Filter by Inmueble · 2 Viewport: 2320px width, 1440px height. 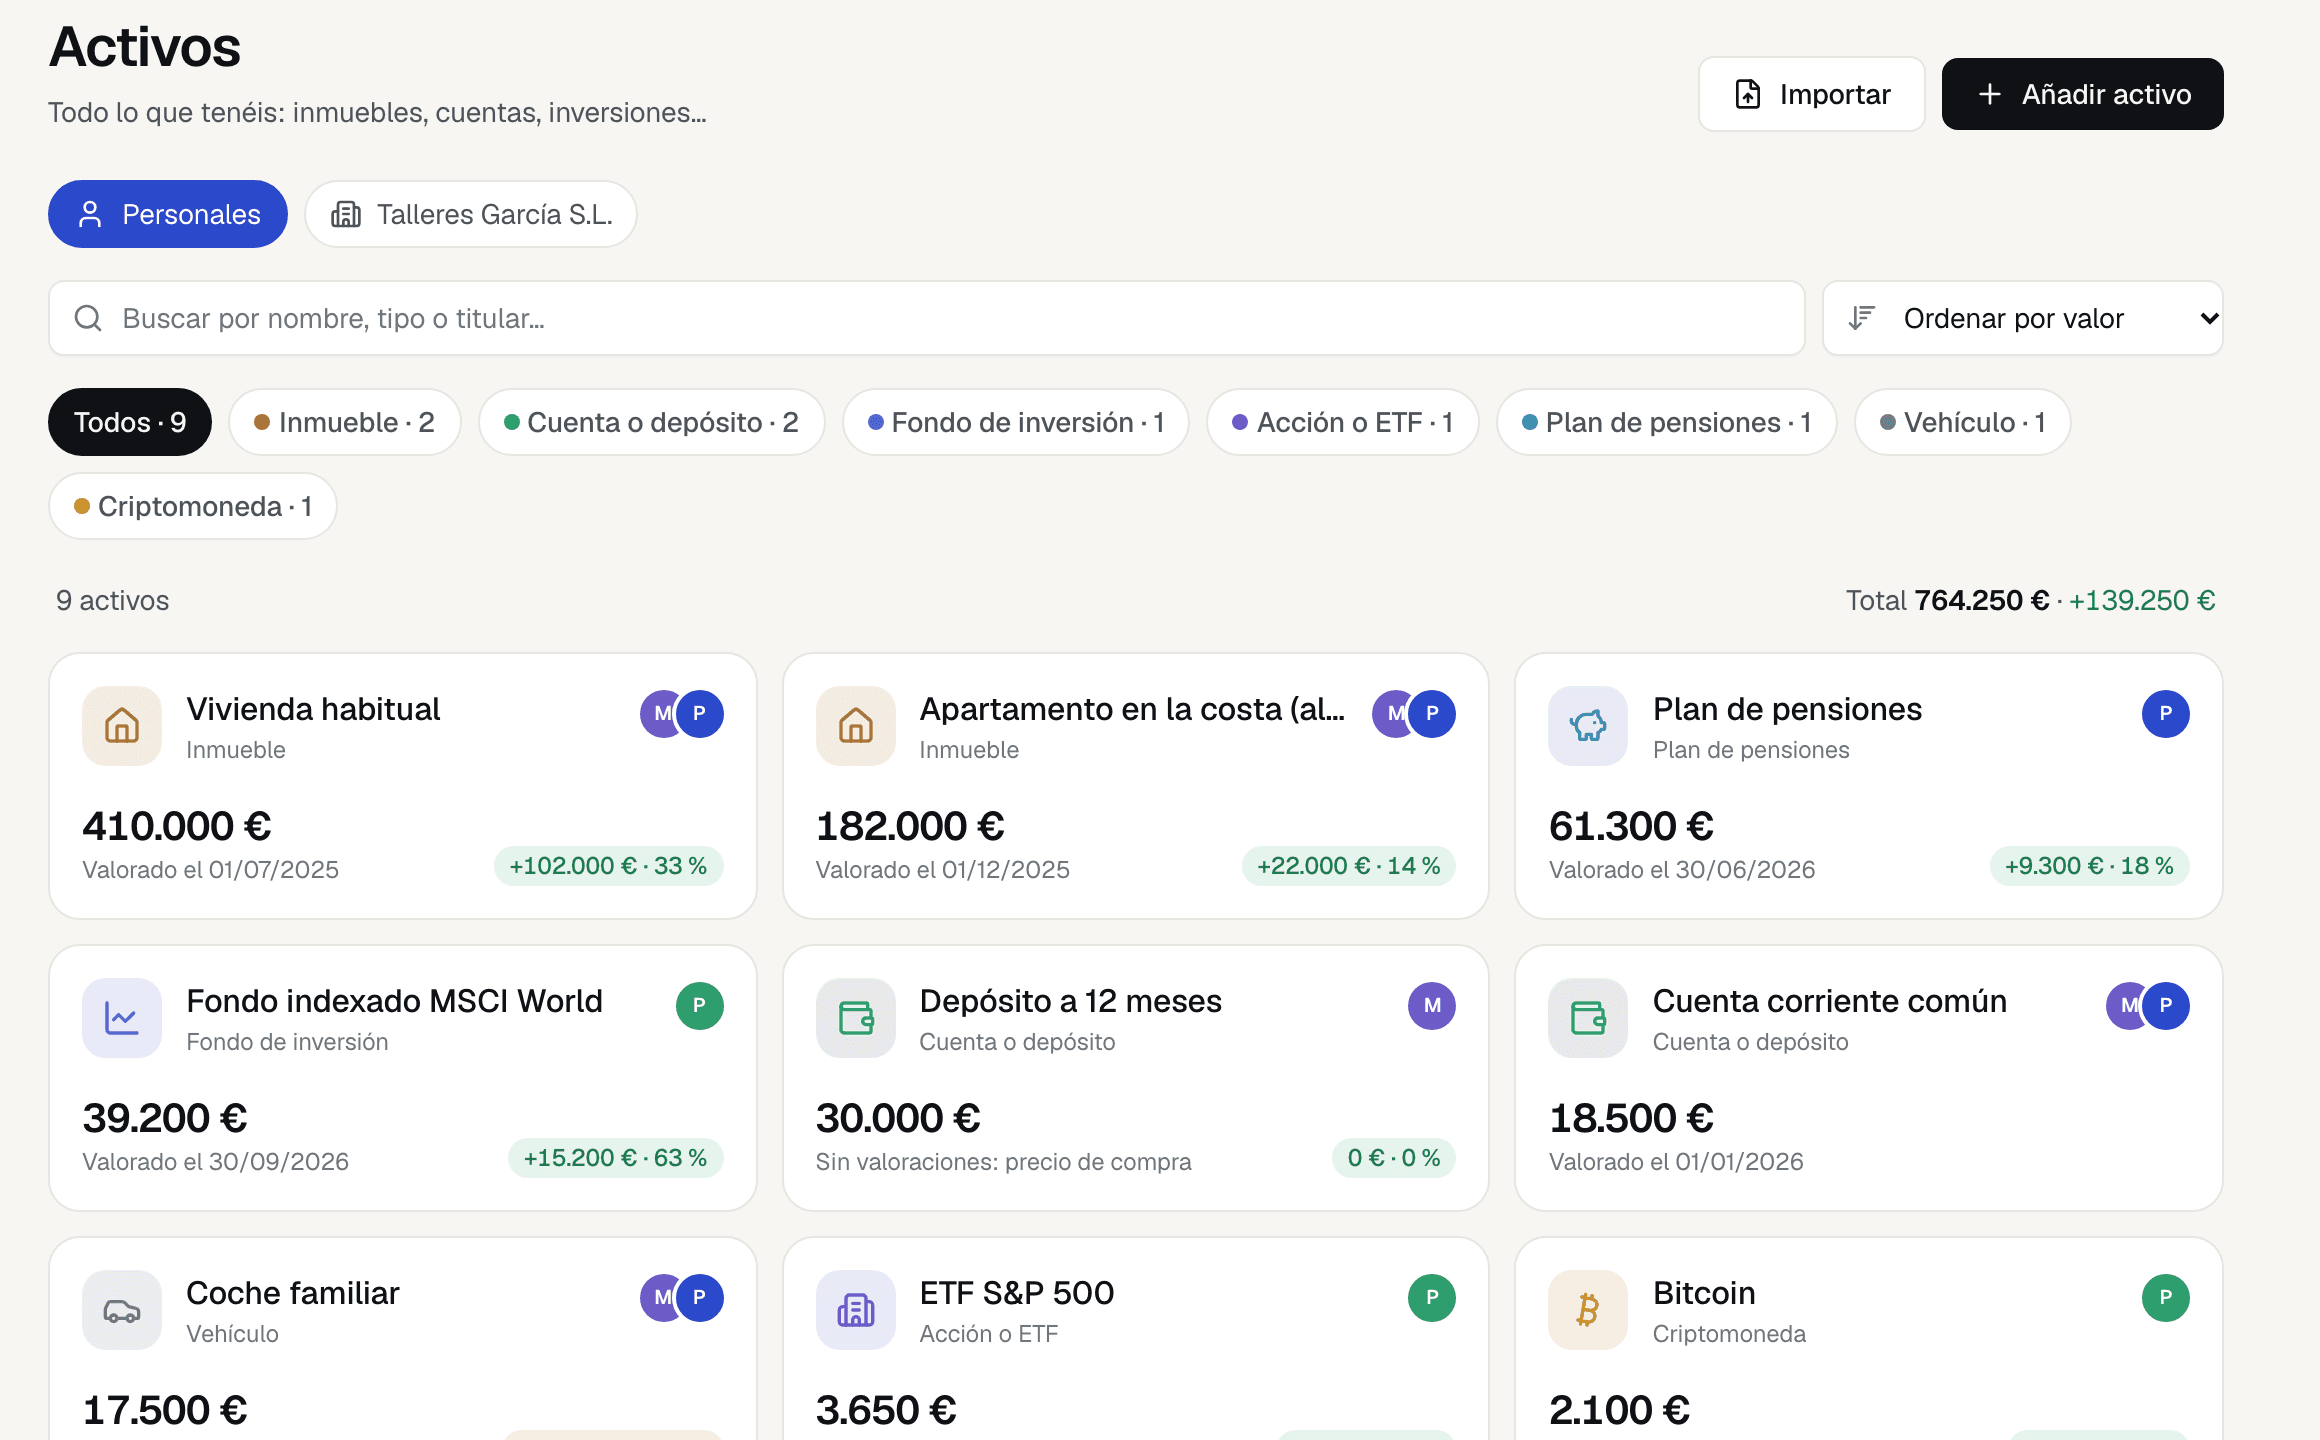pyautogui.click(x=345, y=422)
